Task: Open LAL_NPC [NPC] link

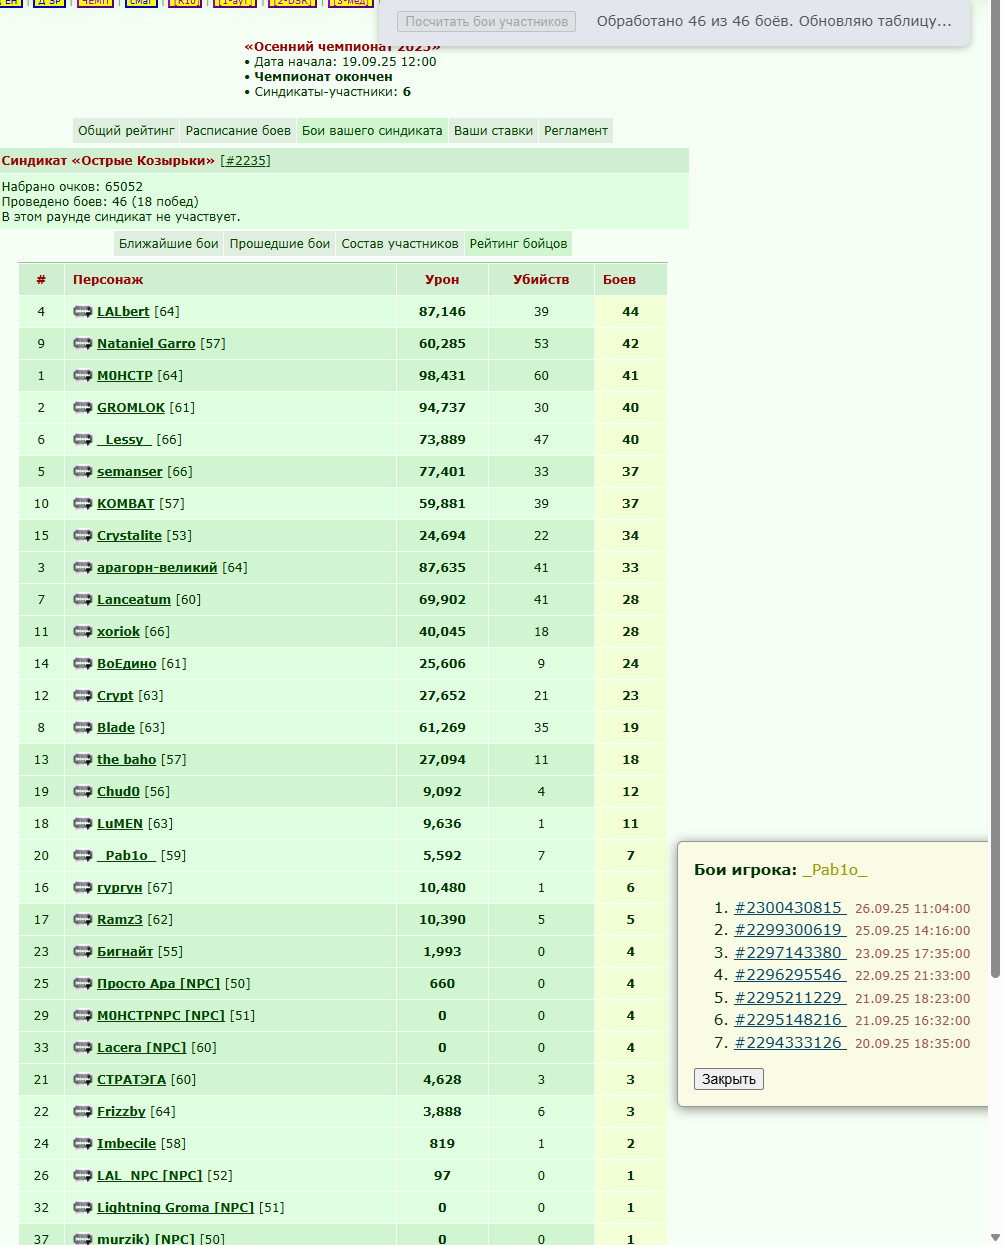Action: coord(149,1176)
